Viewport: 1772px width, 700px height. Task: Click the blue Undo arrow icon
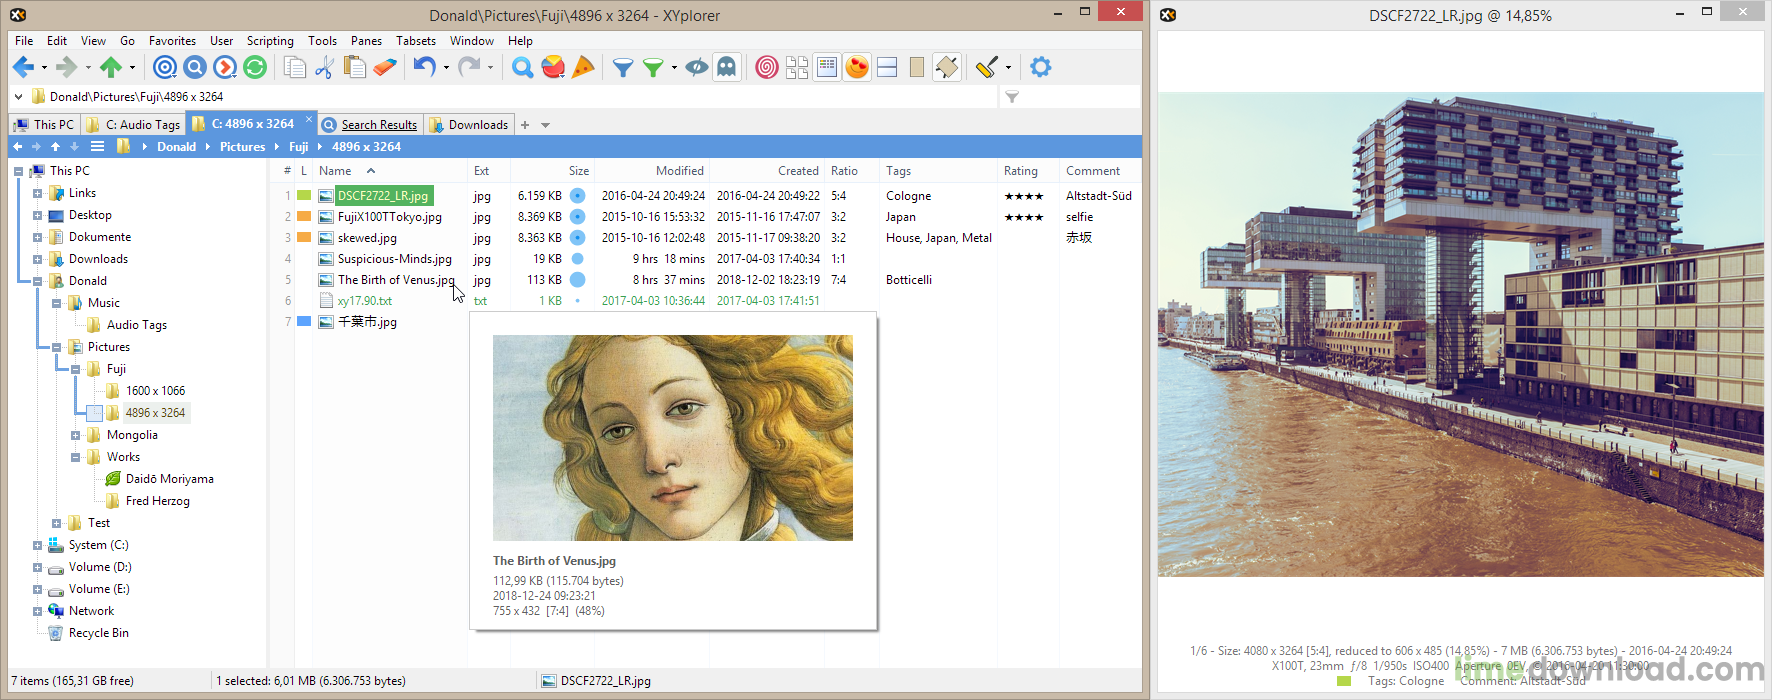pos(424,67)
